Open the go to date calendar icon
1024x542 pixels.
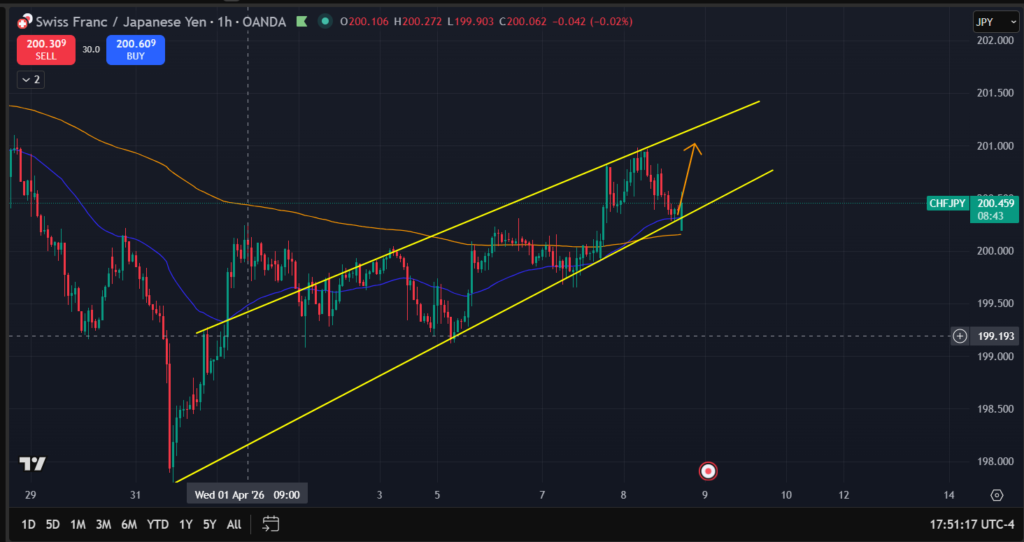(271, 524)
